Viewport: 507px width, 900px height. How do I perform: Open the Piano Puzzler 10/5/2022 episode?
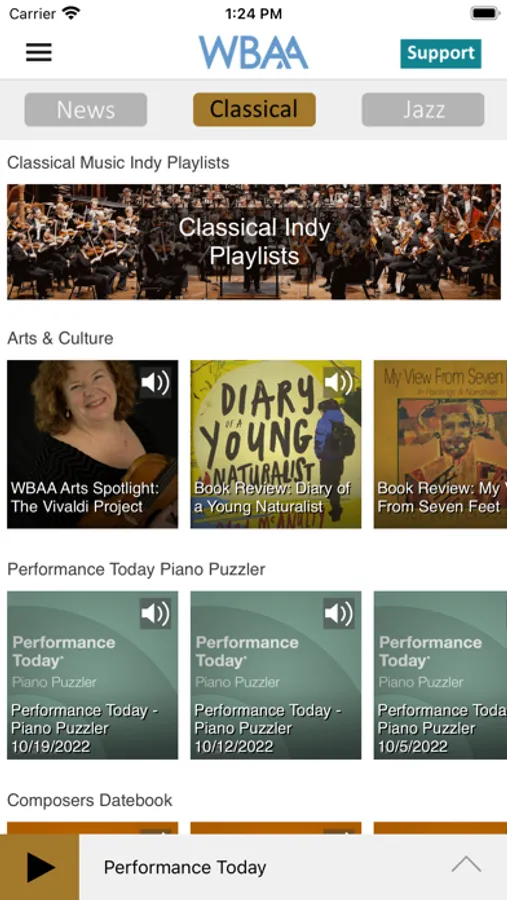coord(440,675)
